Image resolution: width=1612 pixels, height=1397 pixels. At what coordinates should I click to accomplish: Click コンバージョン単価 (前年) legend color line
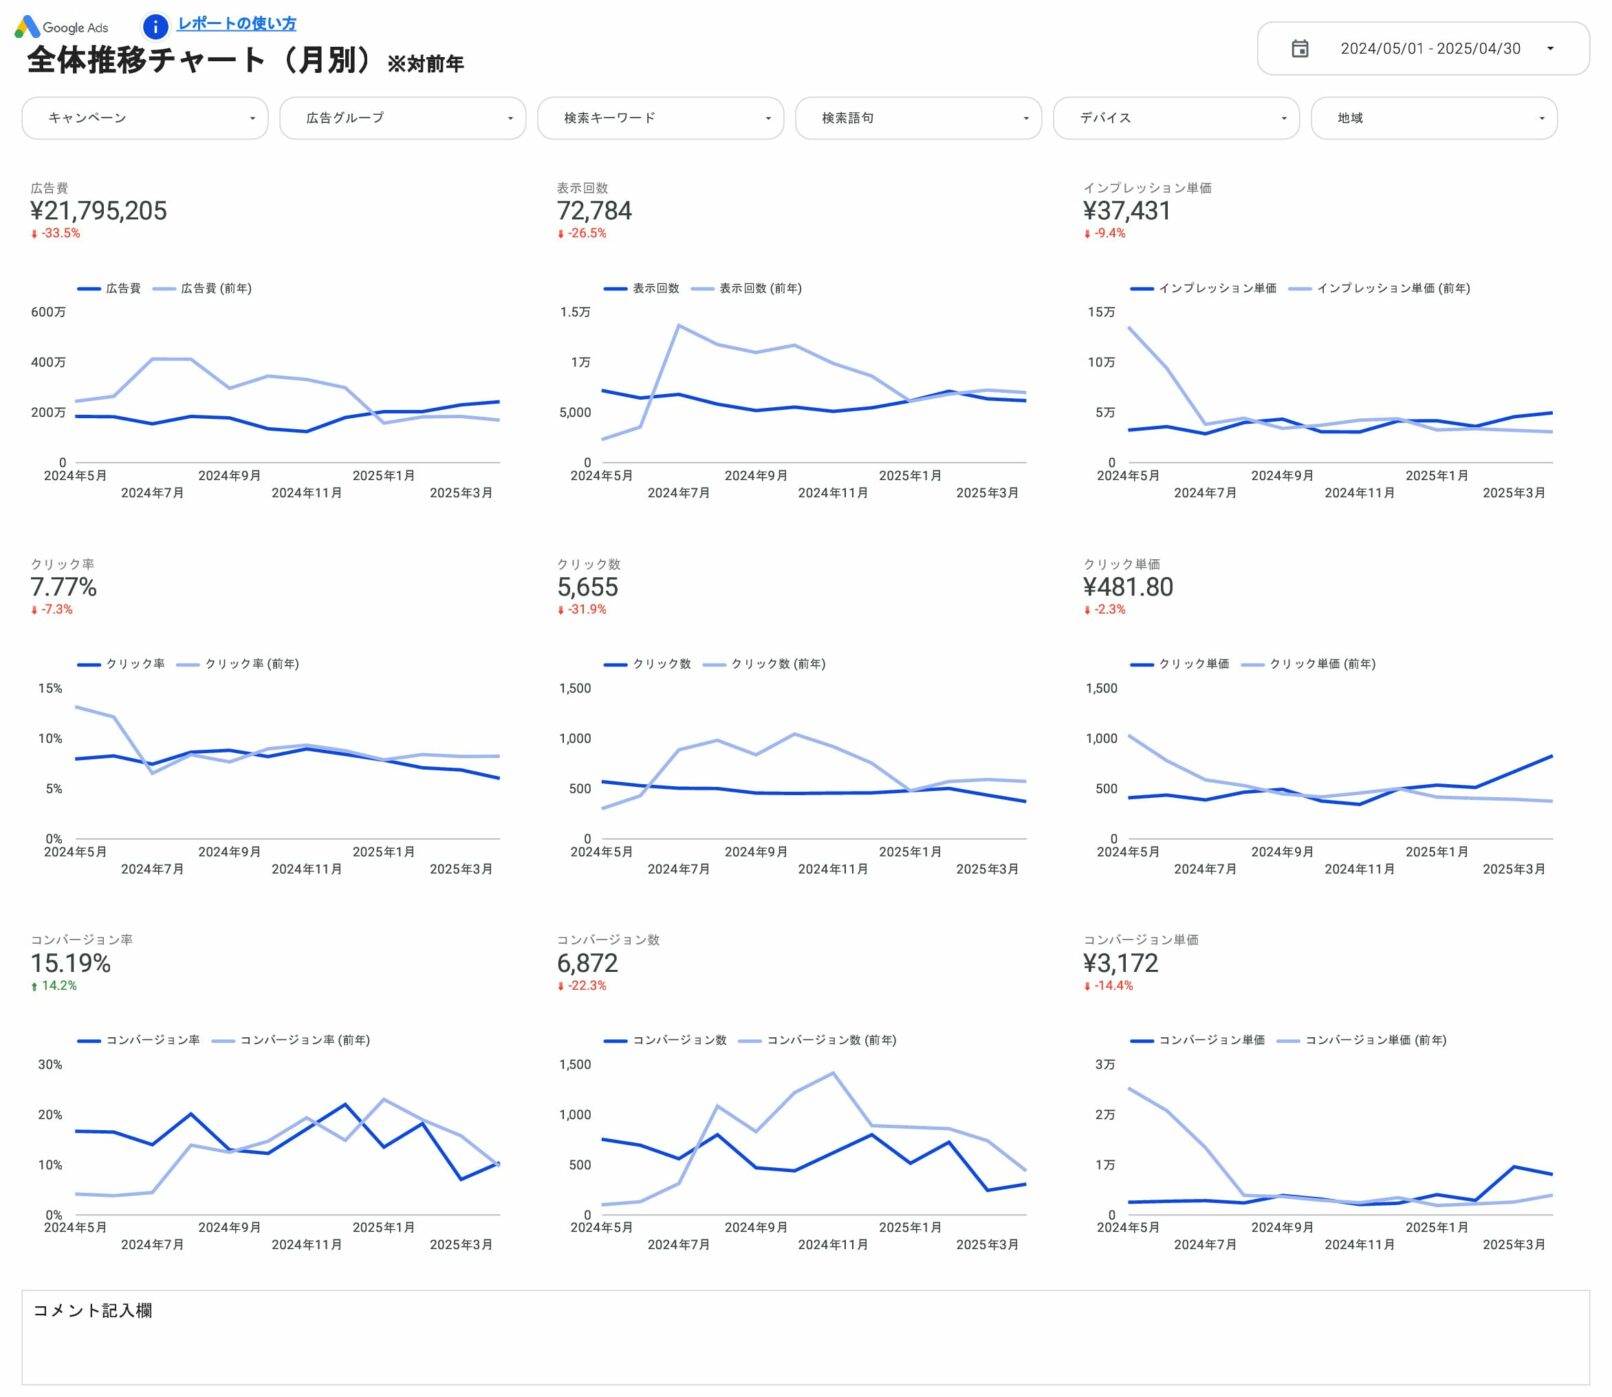click(1288, 1041)
